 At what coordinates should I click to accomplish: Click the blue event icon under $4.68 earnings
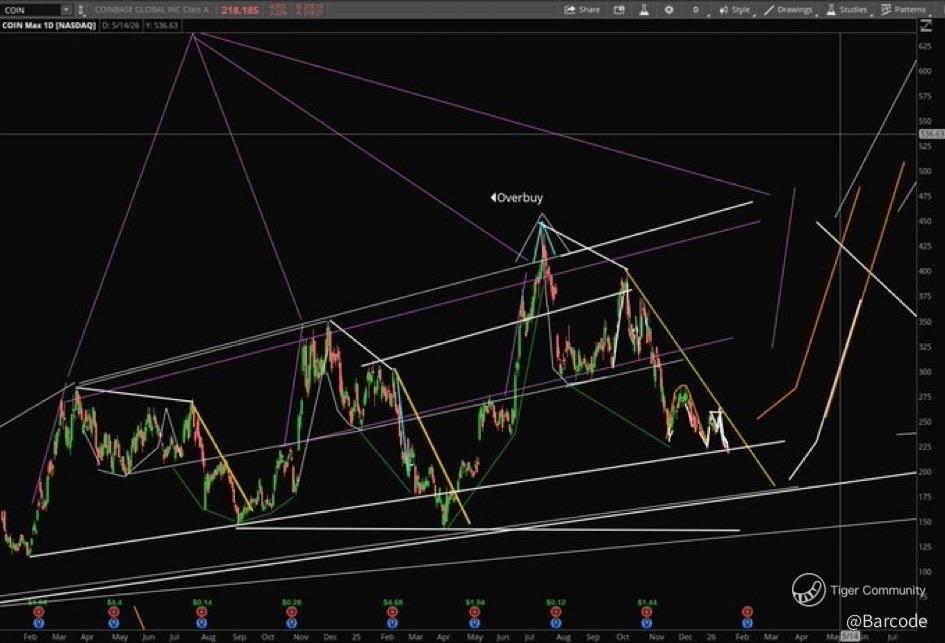[x=392, y=623]
